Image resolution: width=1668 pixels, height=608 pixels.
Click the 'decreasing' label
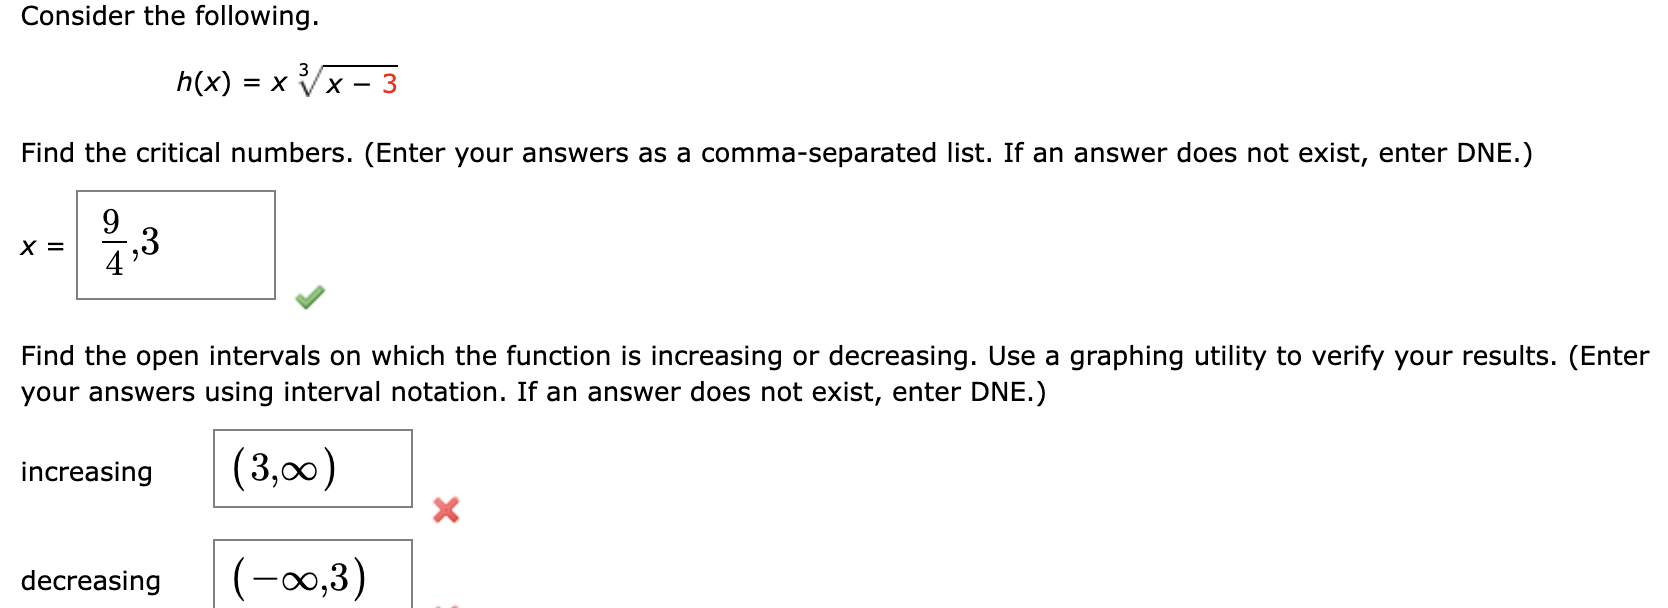(x=92, y=581)
